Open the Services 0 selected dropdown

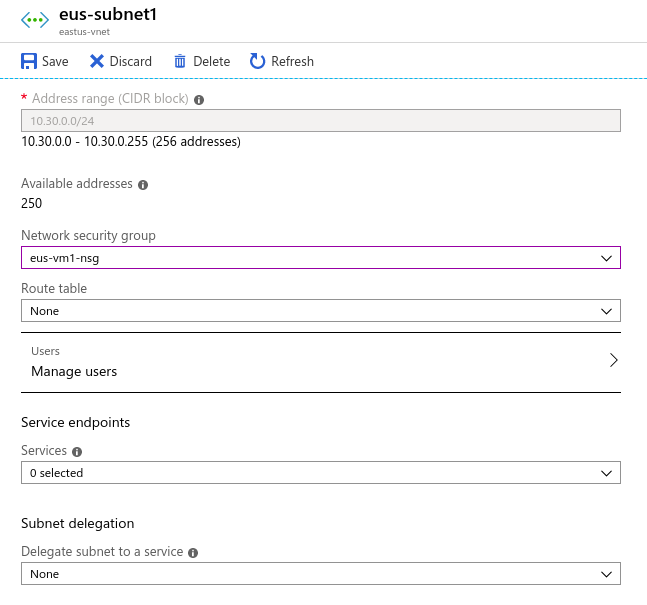pos(321,473)
